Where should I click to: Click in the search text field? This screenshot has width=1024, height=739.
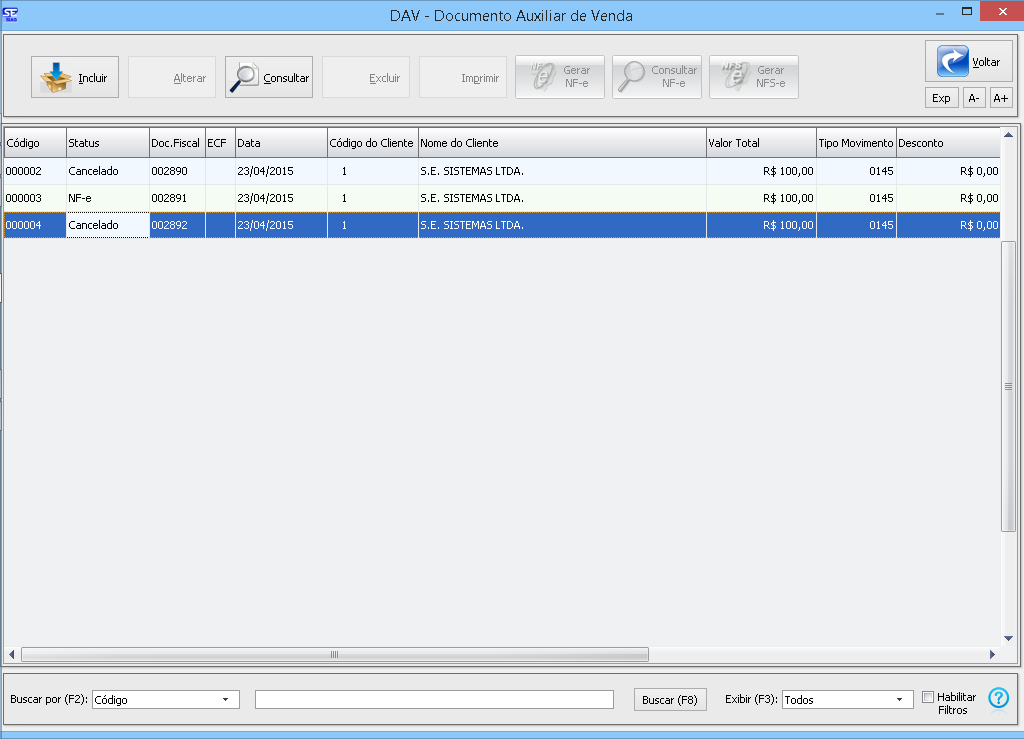(x=434, y=700)
